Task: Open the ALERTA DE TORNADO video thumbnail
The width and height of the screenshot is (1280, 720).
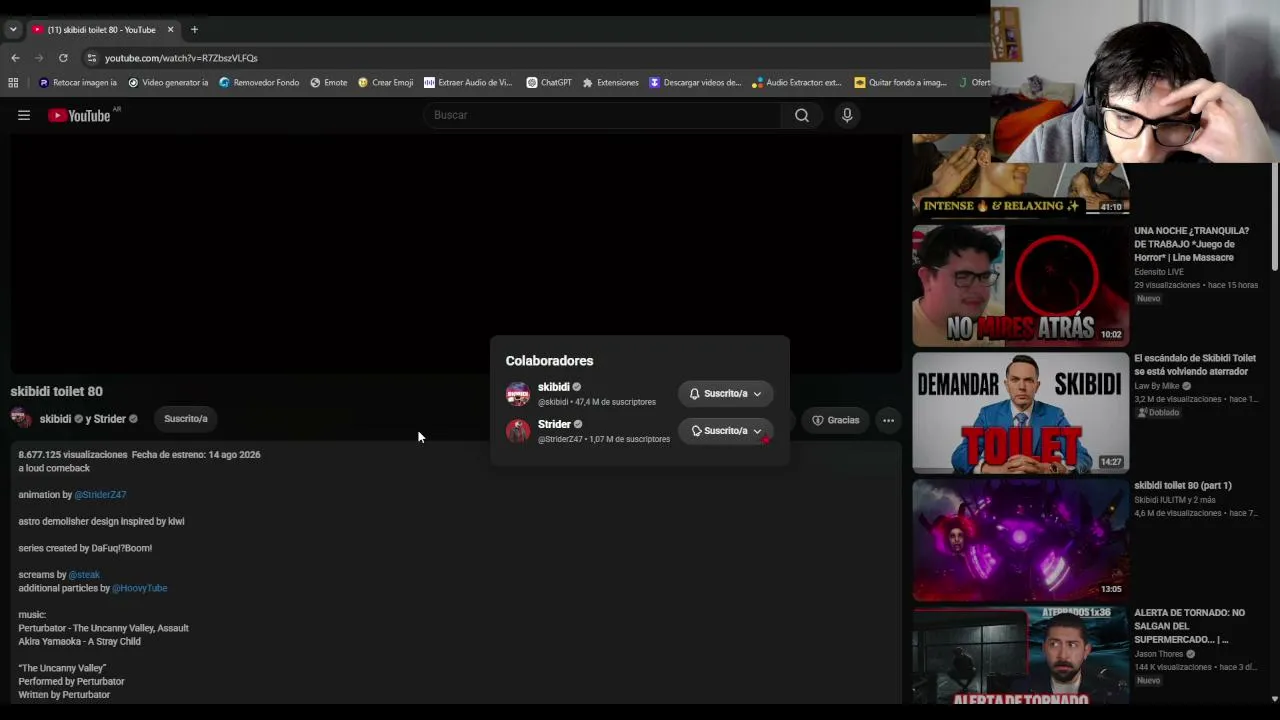Action: [1020, 655]
